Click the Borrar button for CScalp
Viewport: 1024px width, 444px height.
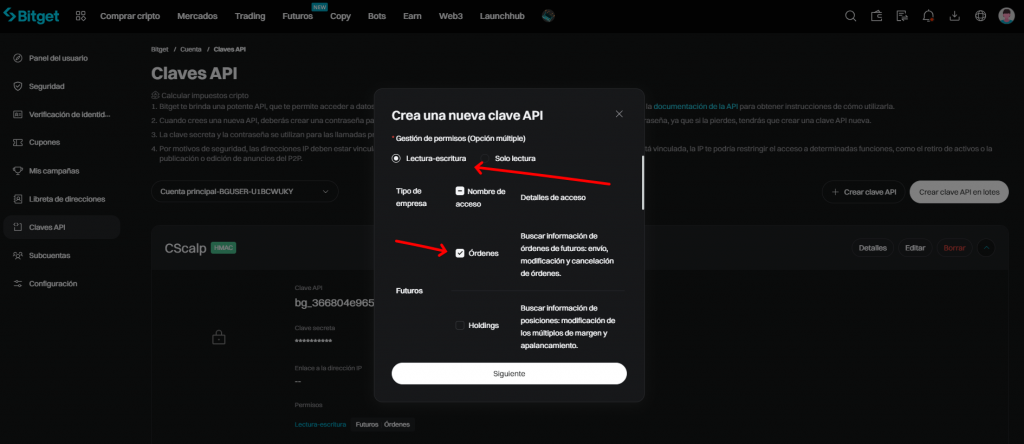[x=954, y=248]
